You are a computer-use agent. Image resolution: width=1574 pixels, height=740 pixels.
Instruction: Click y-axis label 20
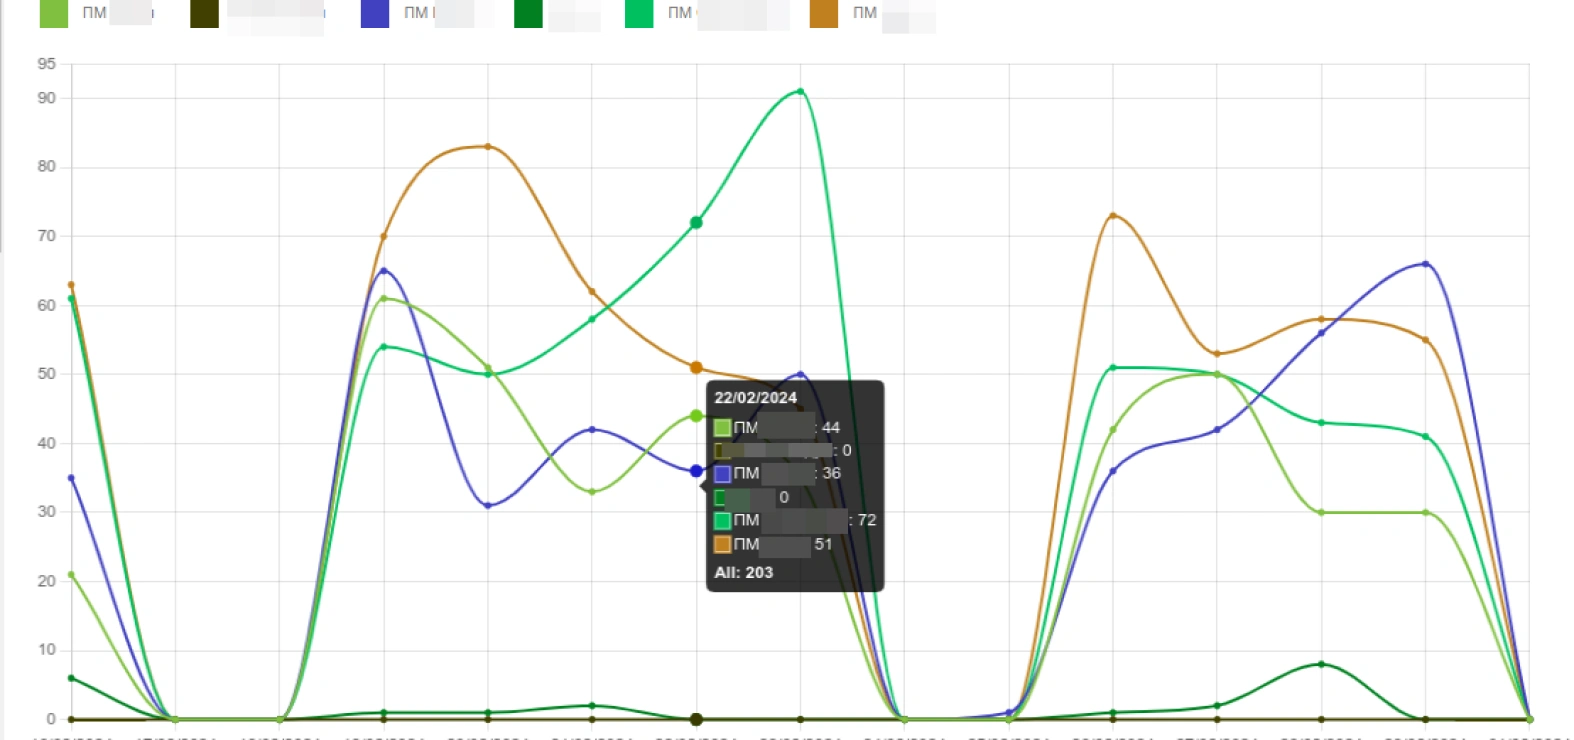(47, 581)
